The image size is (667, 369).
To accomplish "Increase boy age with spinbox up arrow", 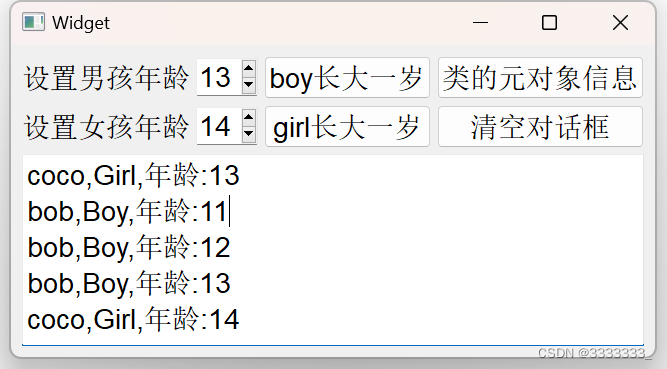I will coord(249,68).
